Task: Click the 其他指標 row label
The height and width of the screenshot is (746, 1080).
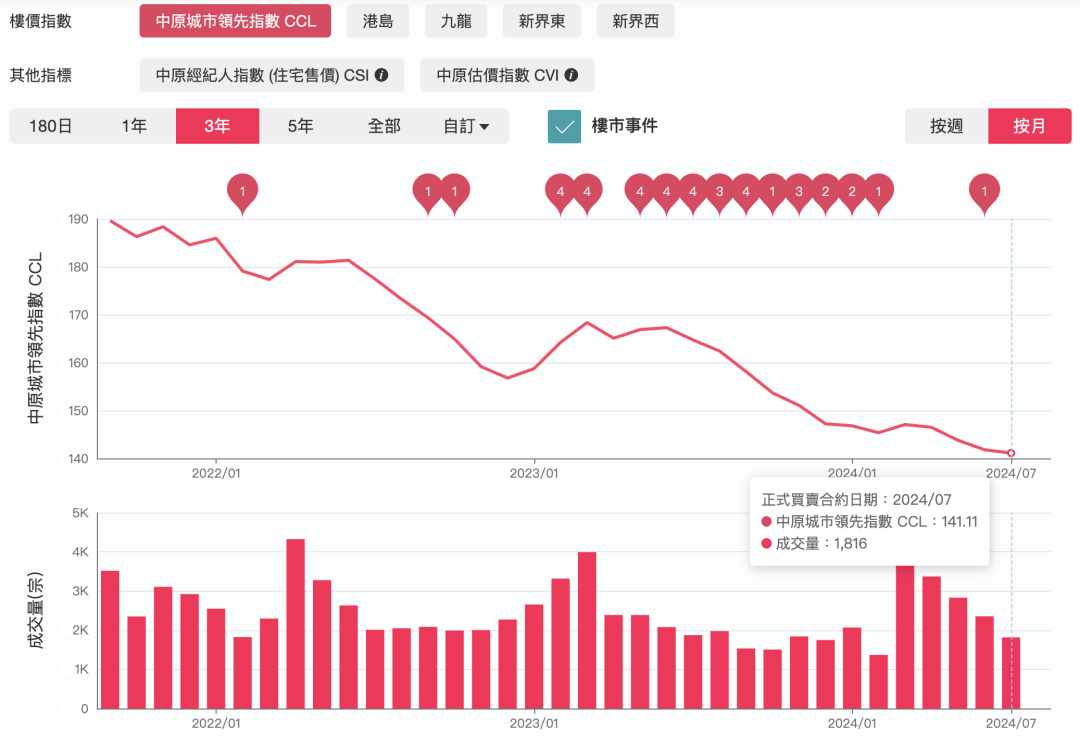Action: pos(41,75)
